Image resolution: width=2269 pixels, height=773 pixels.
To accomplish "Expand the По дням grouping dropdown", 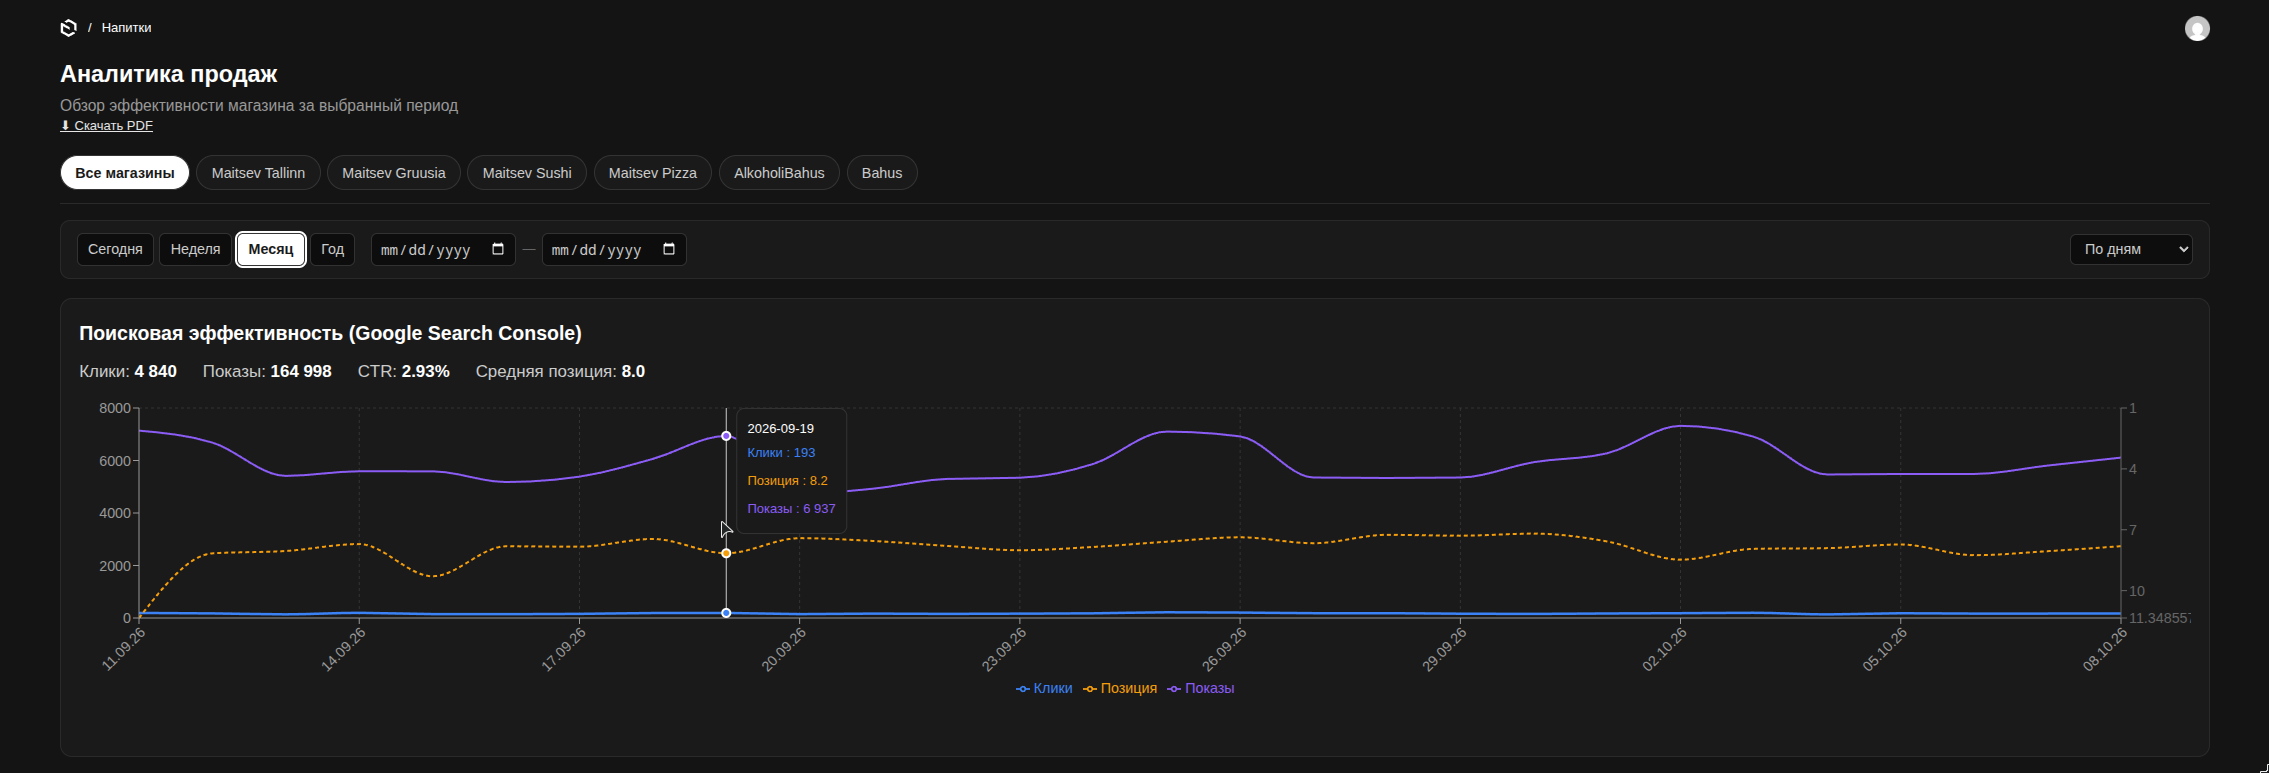I will click(2131, 249).
